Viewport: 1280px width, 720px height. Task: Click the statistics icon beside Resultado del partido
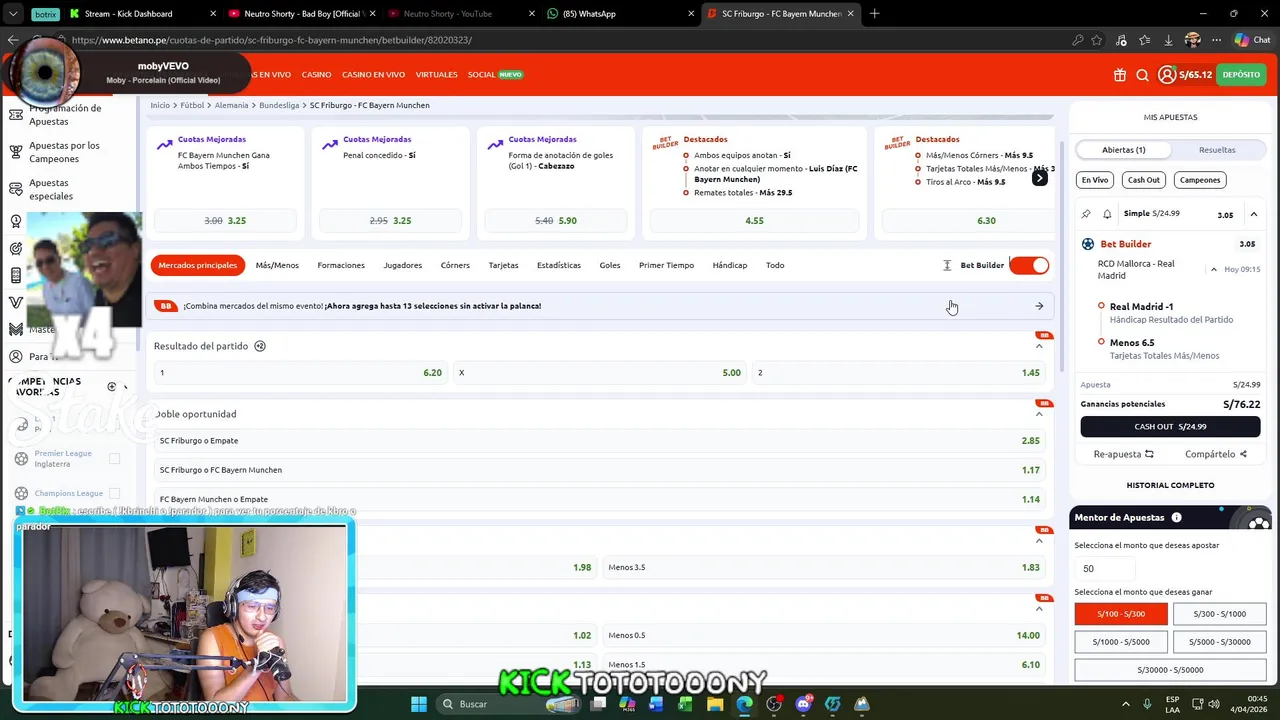click(x=260, y=346)
